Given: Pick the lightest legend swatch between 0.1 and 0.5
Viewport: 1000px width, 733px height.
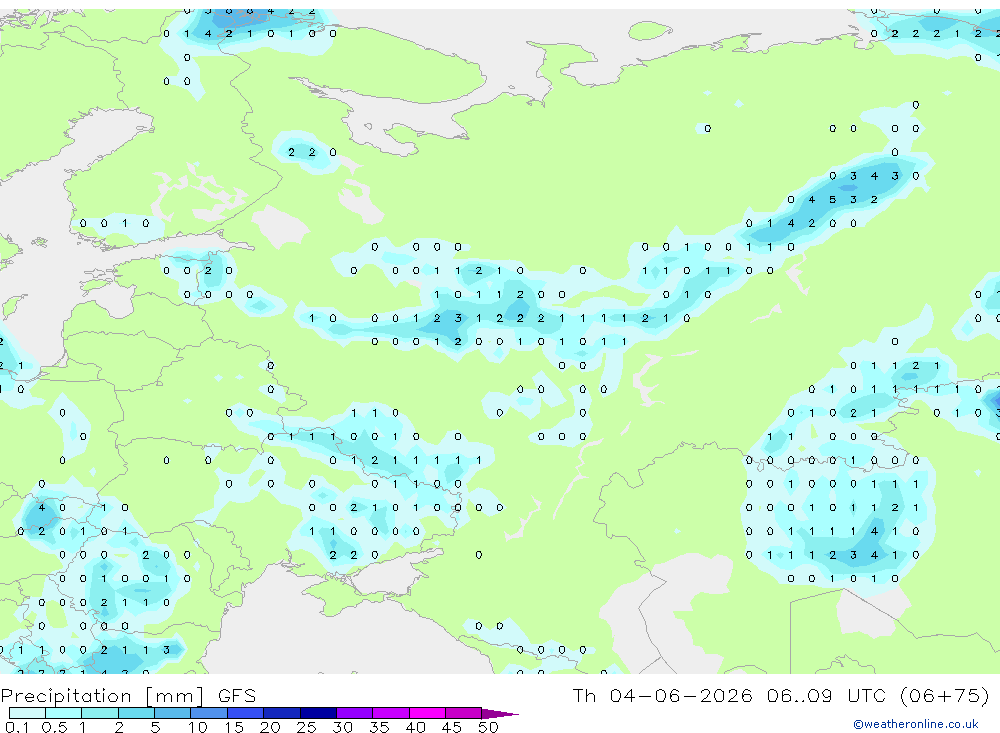Looking at the screenshot, I should (27, 713).
